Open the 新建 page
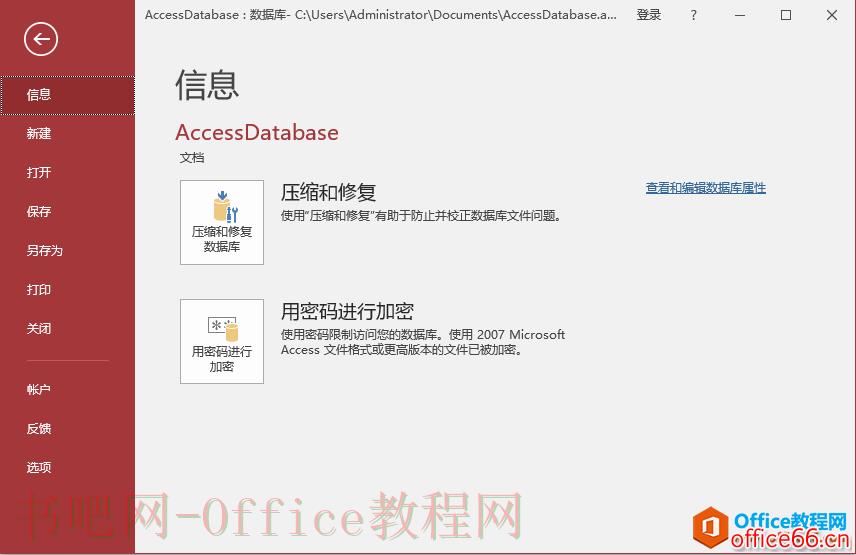Screen dimensions: 856x555 pyautogui.click(x=67, y=134)
